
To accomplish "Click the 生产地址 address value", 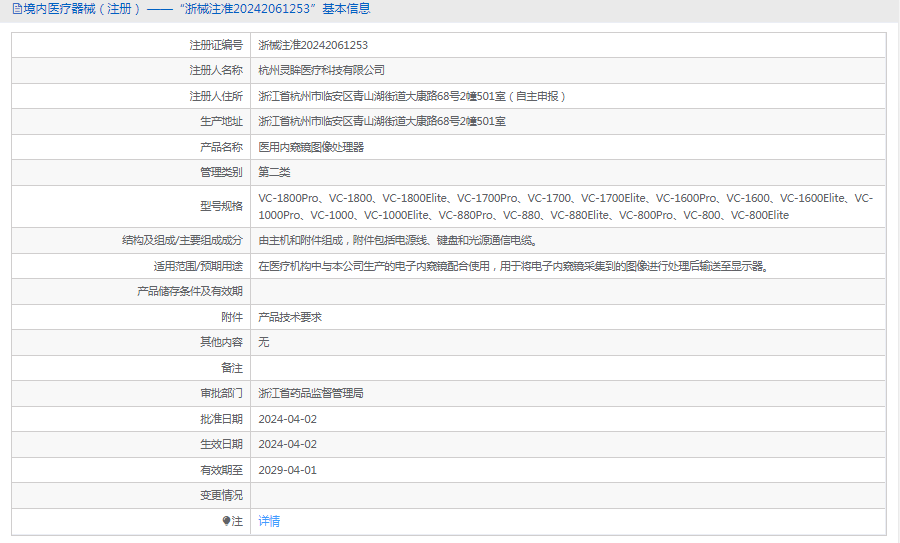I will pos(382,121).
